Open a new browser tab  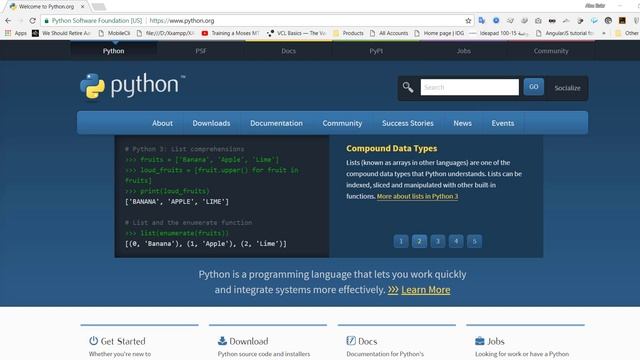click(x=99, y=7)
